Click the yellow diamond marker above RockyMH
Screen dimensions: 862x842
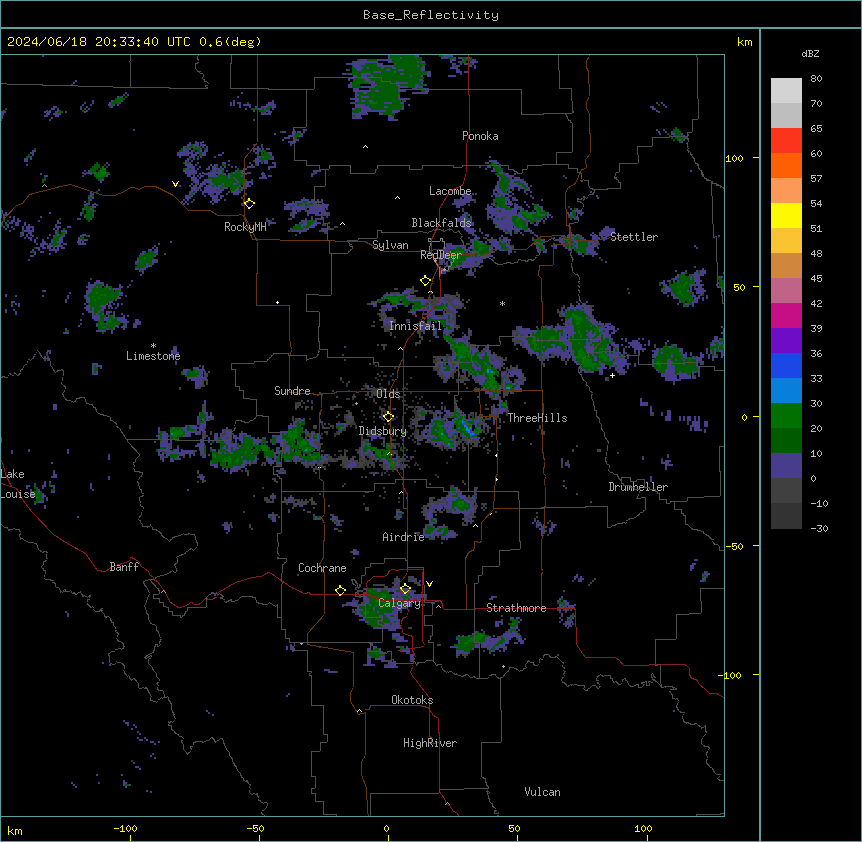pyautogui.click(x=249, y=203)
